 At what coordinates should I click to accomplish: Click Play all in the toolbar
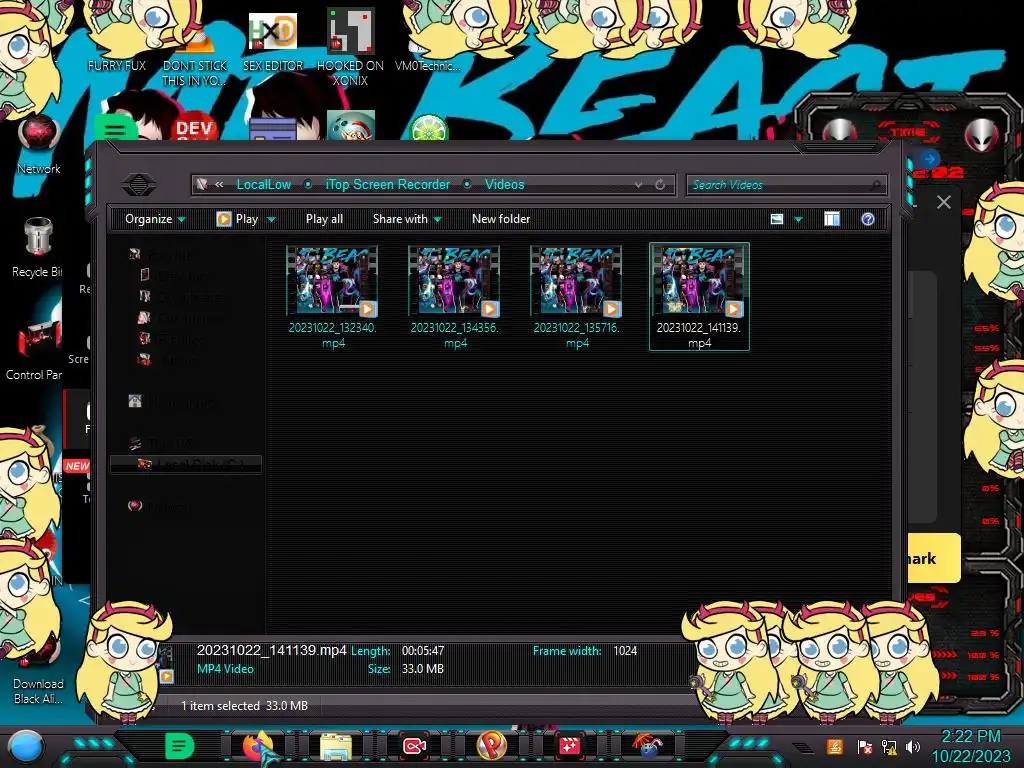pyautogui.click(x=324, y=219)
